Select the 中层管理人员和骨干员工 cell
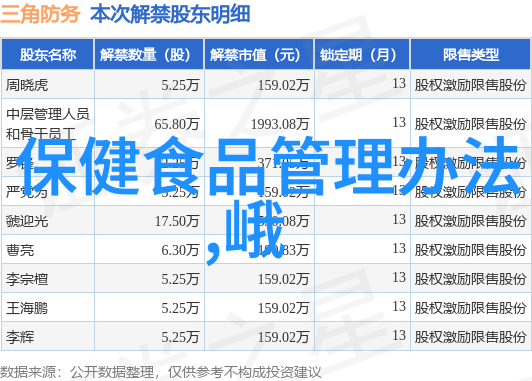The height and width of the screenshot is (381, 532). coord(48,124)
